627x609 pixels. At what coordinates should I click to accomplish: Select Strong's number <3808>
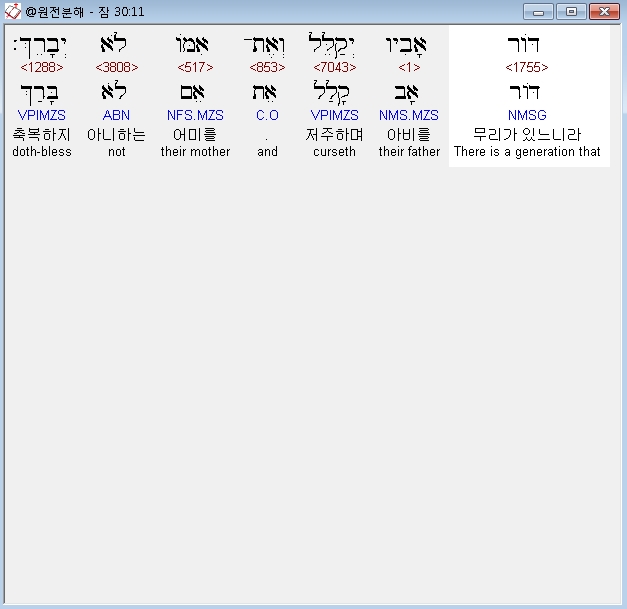[117, 67]
